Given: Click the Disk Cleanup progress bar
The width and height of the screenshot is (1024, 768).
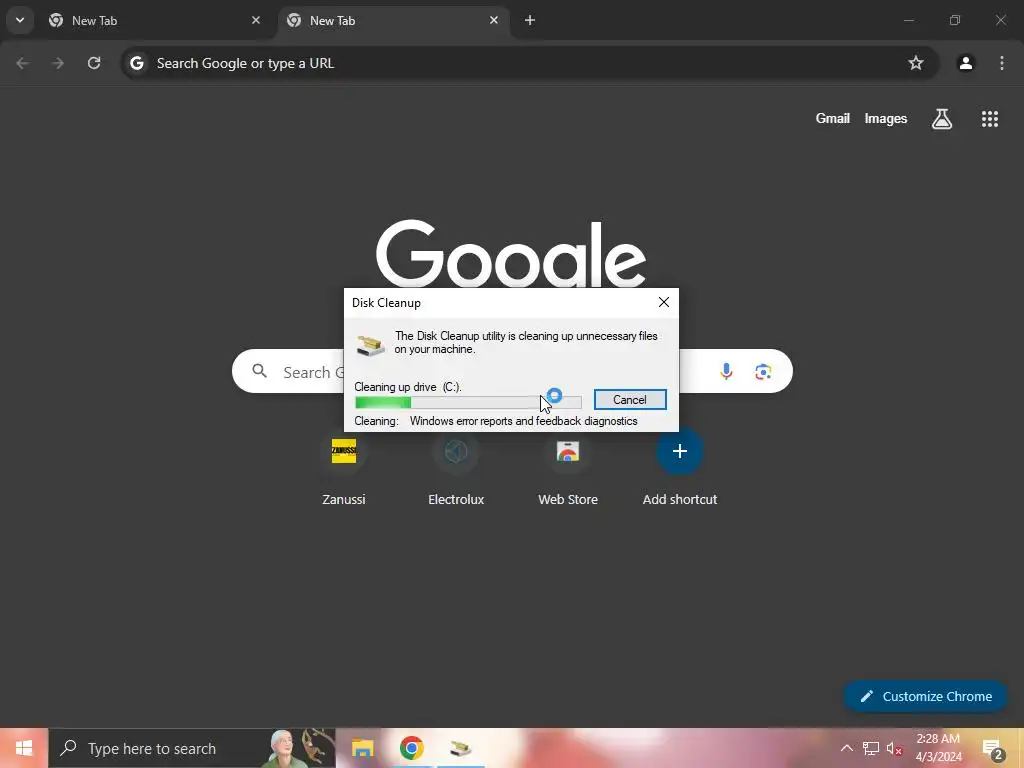Looking at the screenshot, I should pyautogui.click(x=468, y=402).
